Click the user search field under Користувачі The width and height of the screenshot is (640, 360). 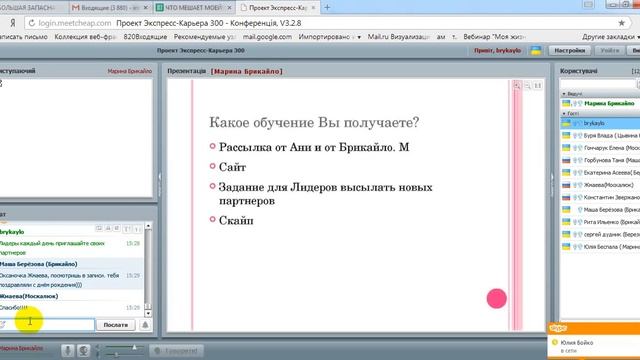[x=598, y=84]
